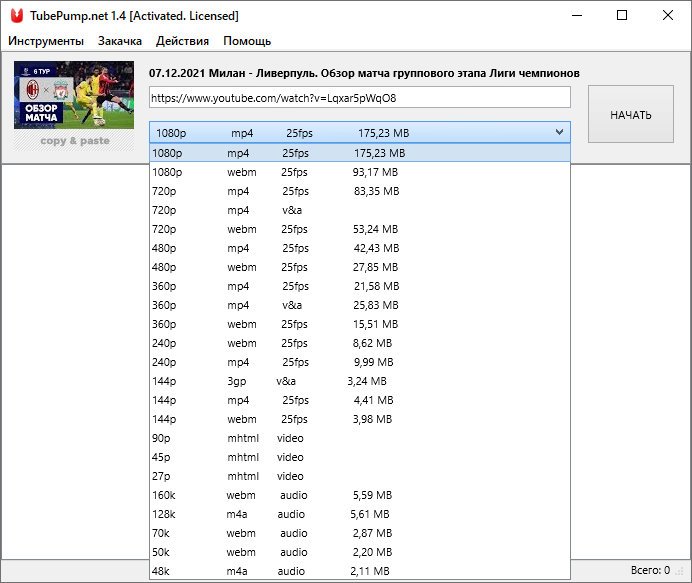The width and height of the screenshot is (692, 583).
Task: Click the YouTube URL input field
Action: (359, 98)
